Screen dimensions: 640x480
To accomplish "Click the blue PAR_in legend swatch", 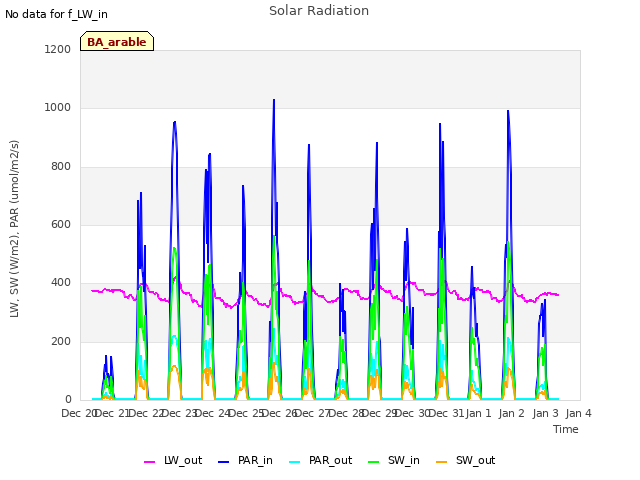I will pyautogui.click(x=224, y=462).
